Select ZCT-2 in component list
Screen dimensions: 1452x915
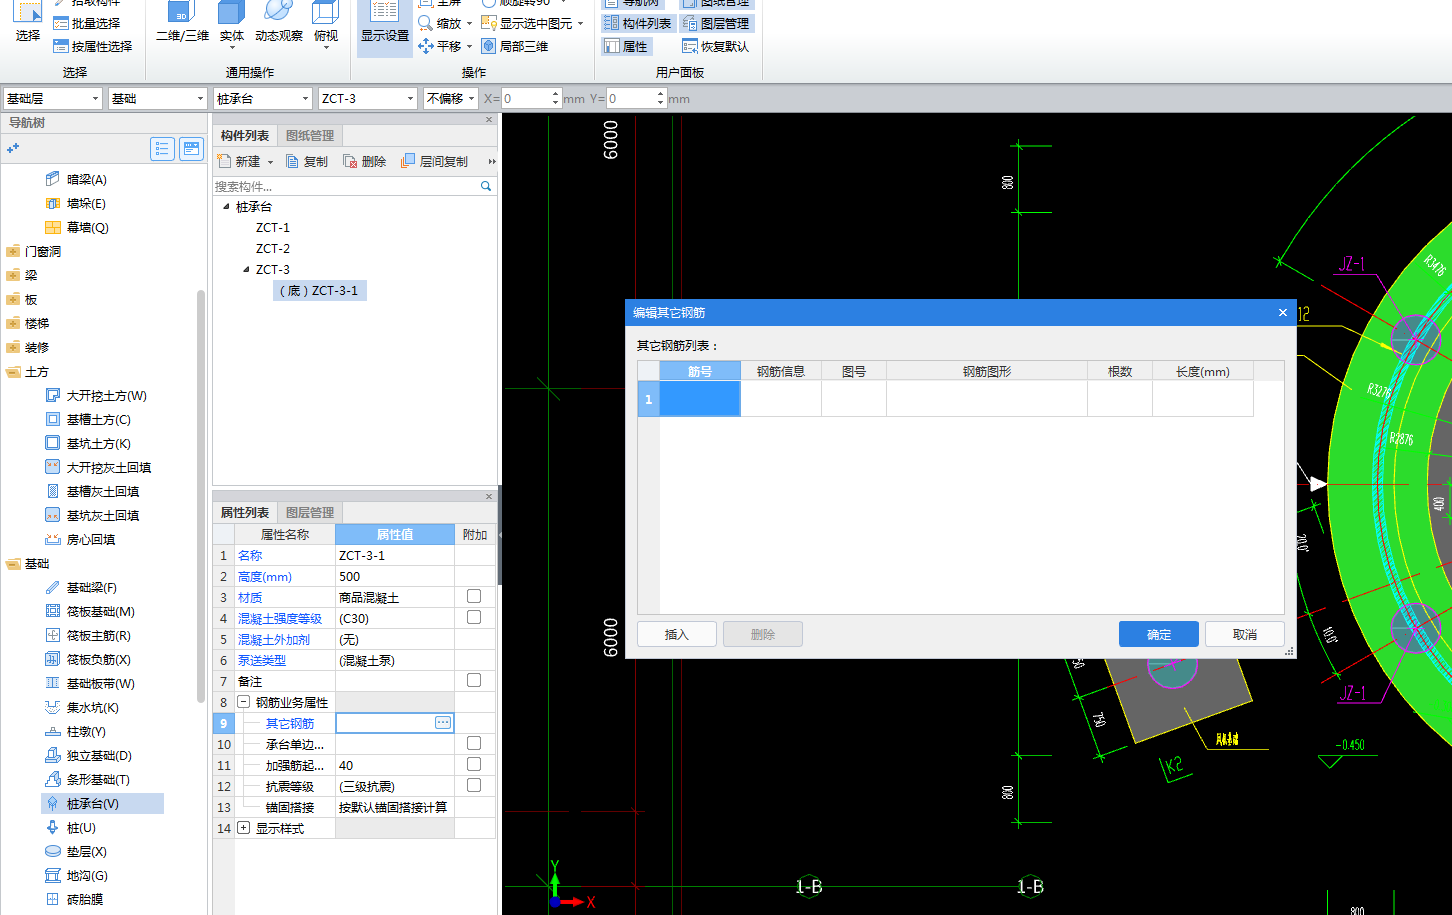click(273, 248)
